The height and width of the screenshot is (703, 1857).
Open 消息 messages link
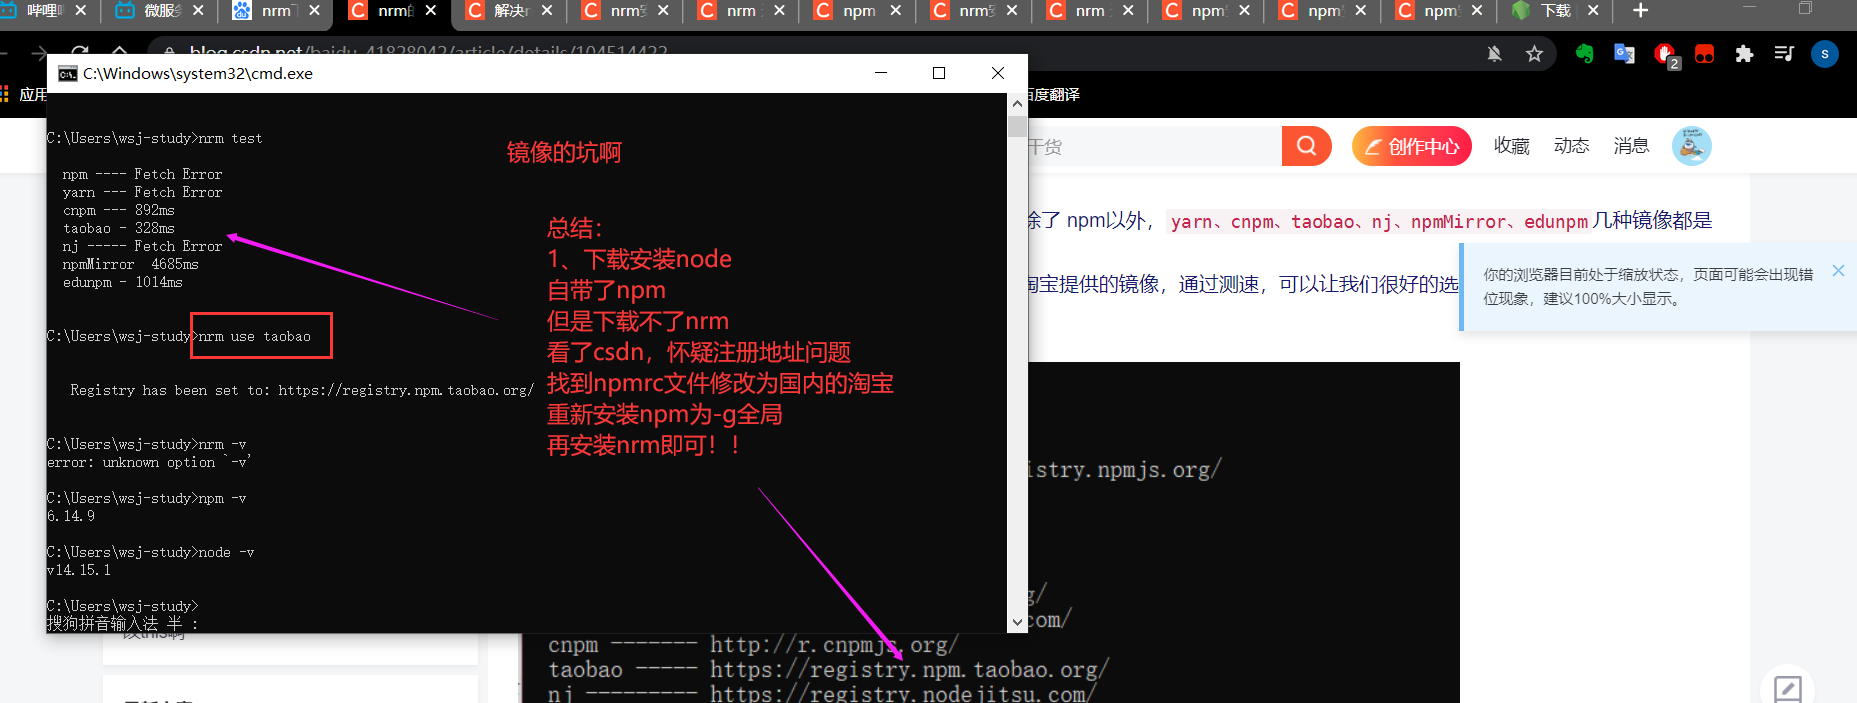(x=1632, y=146)
